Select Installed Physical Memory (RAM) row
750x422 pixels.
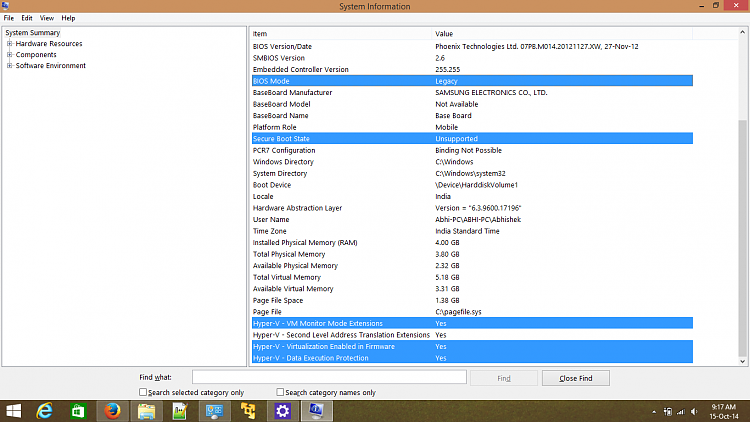pyautogui.click(x=472, y=243)
